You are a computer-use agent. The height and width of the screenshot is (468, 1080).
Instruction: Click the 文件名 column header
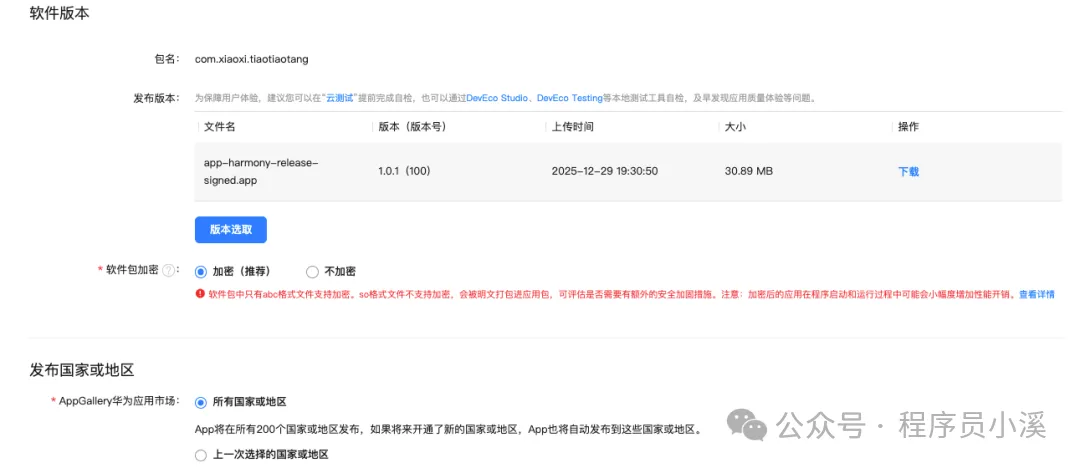click(x=220, y=127)
